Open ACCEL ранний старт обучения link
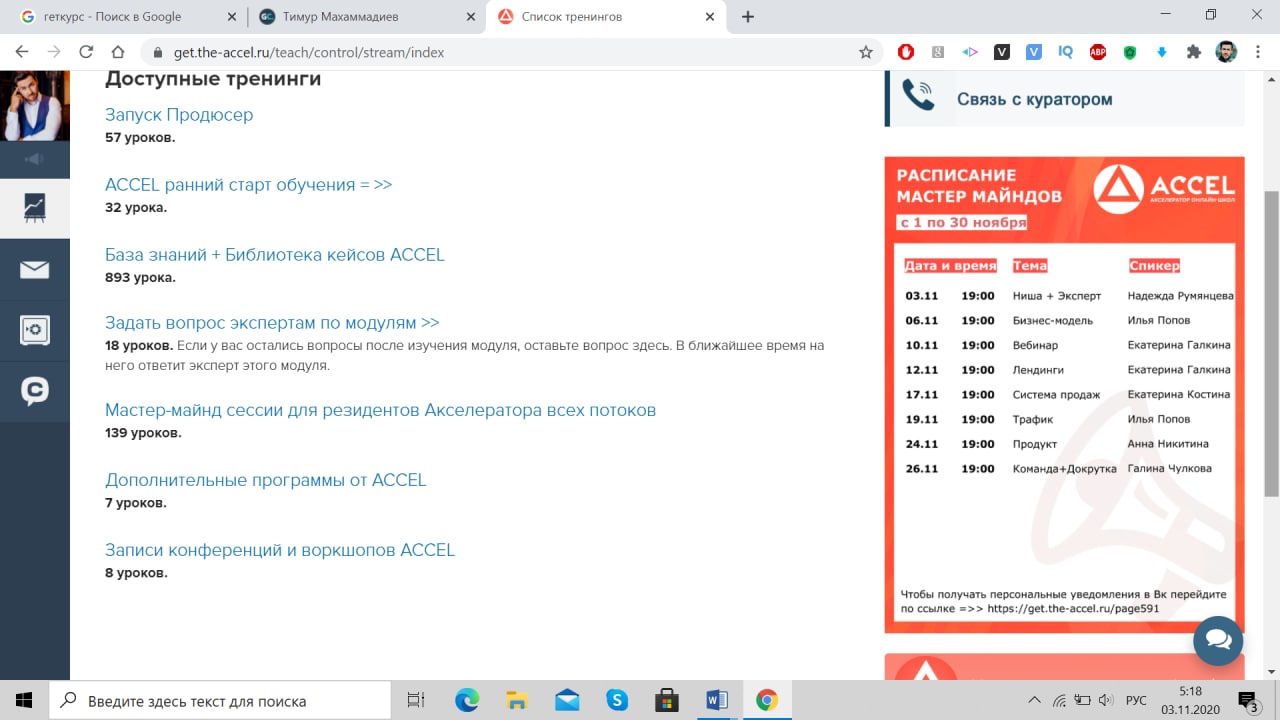1280x720 pixels. (x=248, y=185)
